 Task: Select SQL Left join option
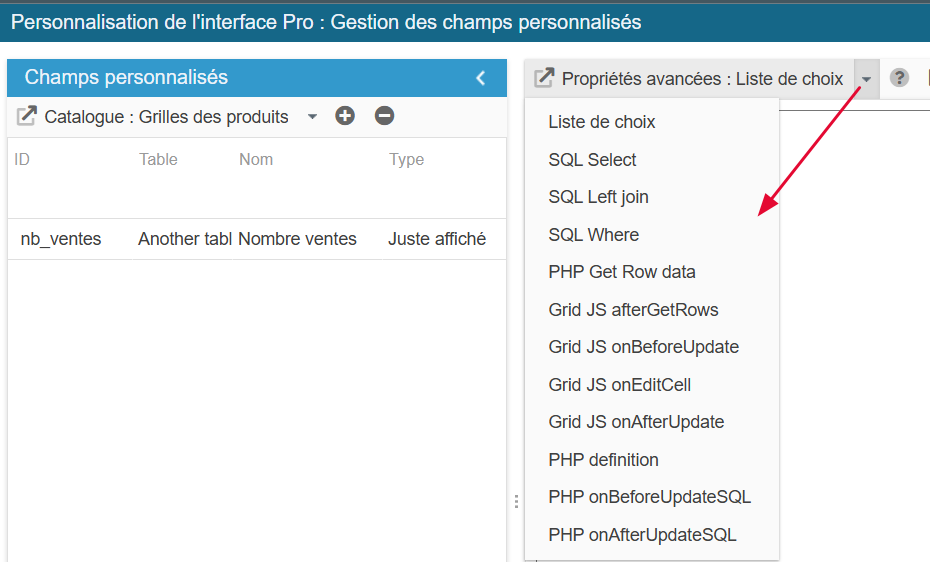(x=598, y=197)
